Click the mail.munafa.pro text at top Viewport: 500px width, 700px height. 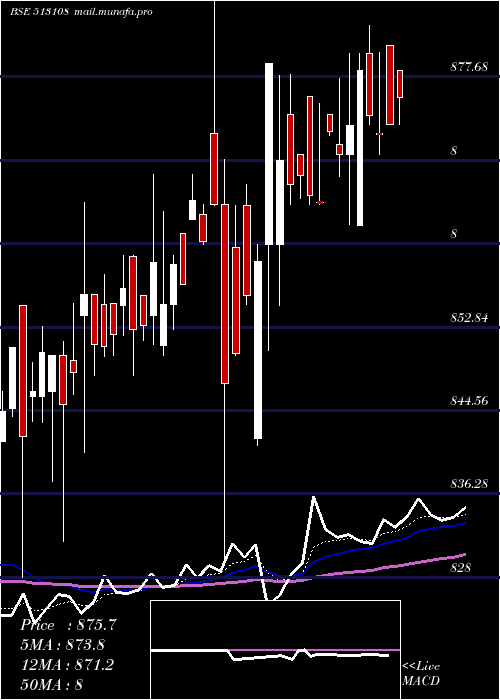112,12
